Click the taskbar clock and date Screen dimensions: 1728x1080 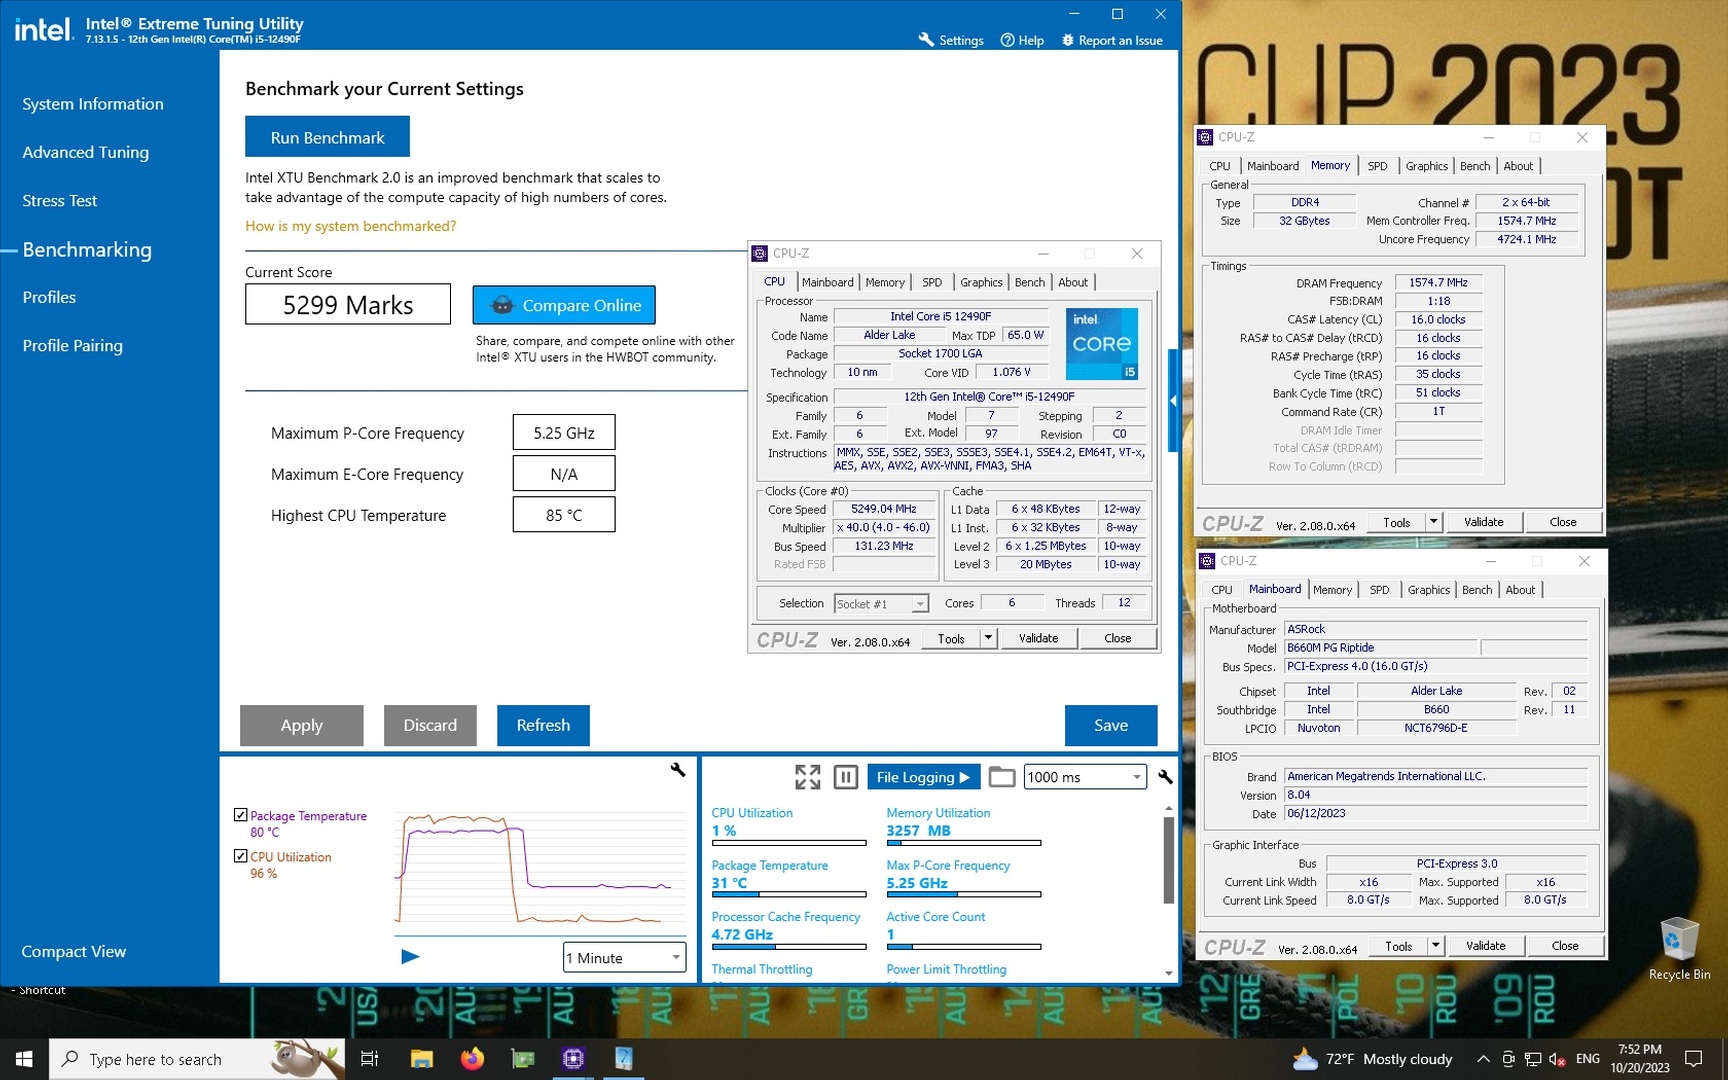[x=1640, y=1059]
